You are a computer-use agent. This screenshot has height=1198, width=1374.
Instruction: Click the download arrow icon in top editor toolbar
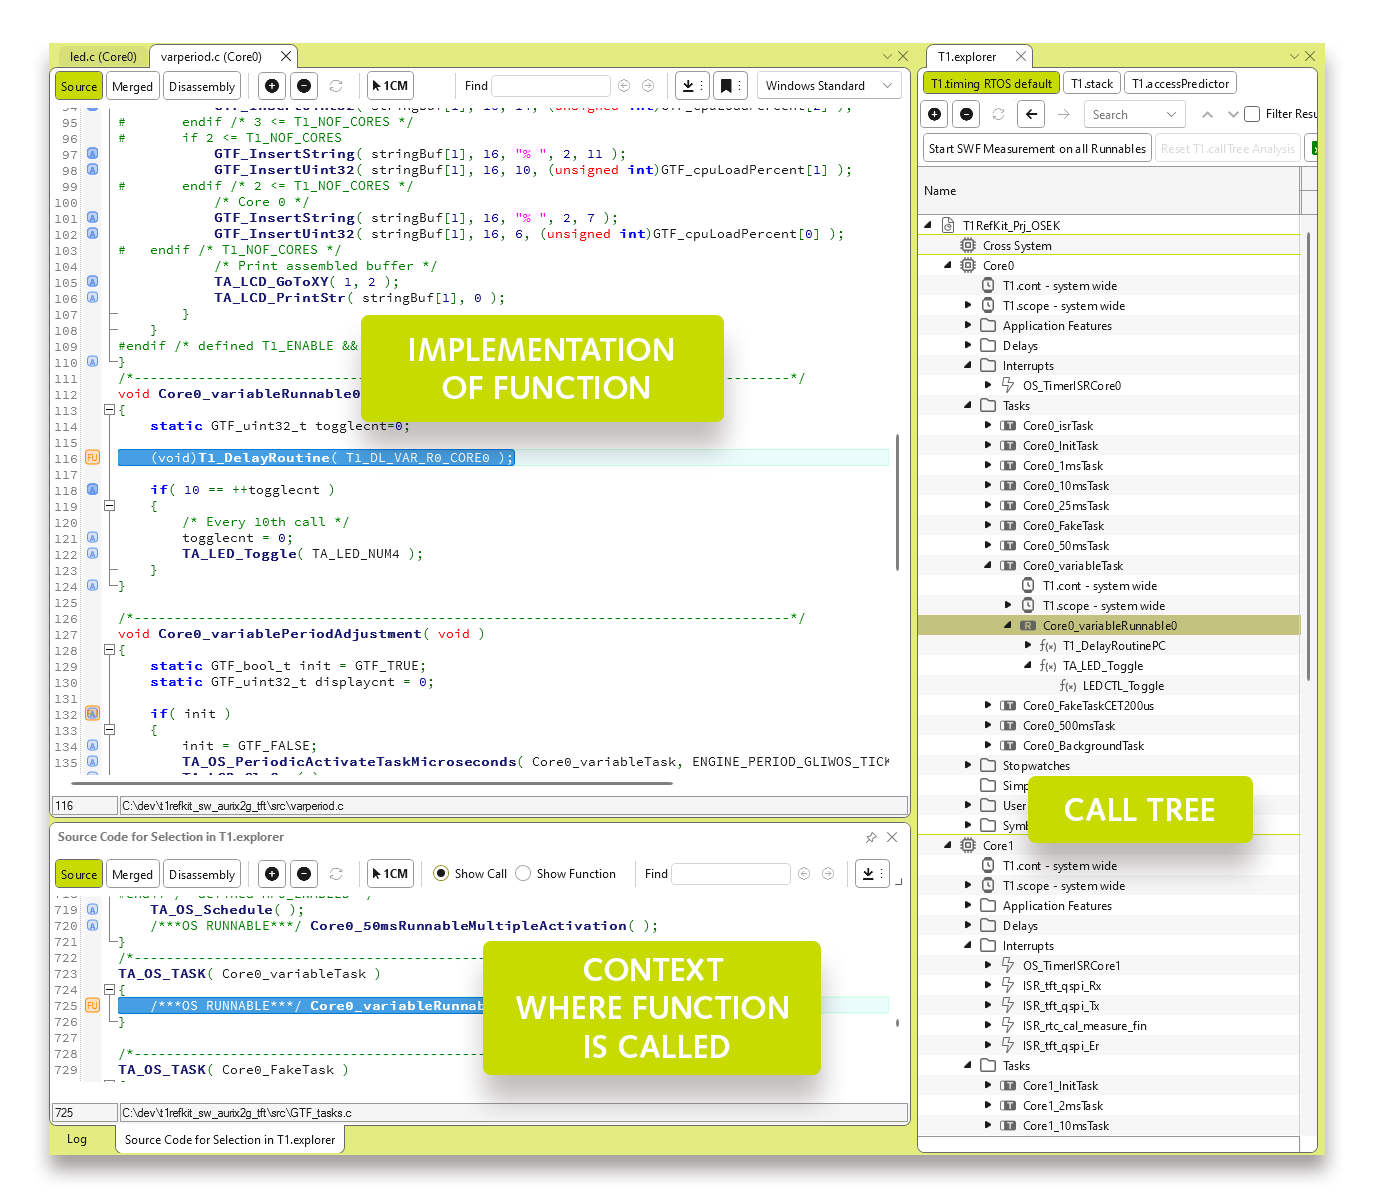688,86
